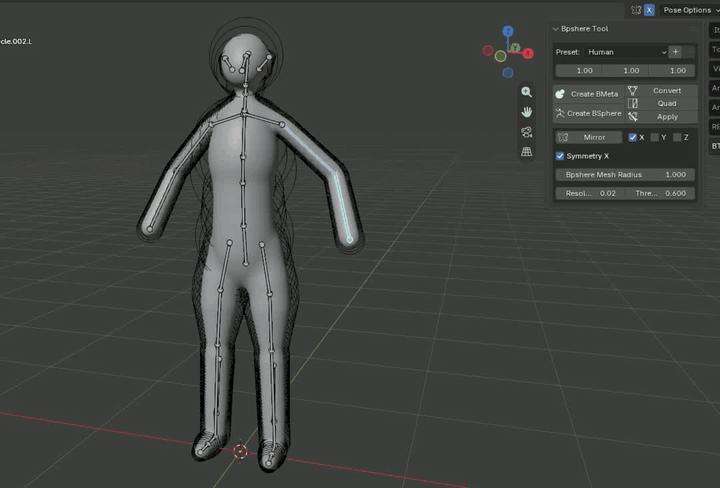Click the red X axis gizmo ball
Screen dimensions: 720x488
(x=528, y=53)
